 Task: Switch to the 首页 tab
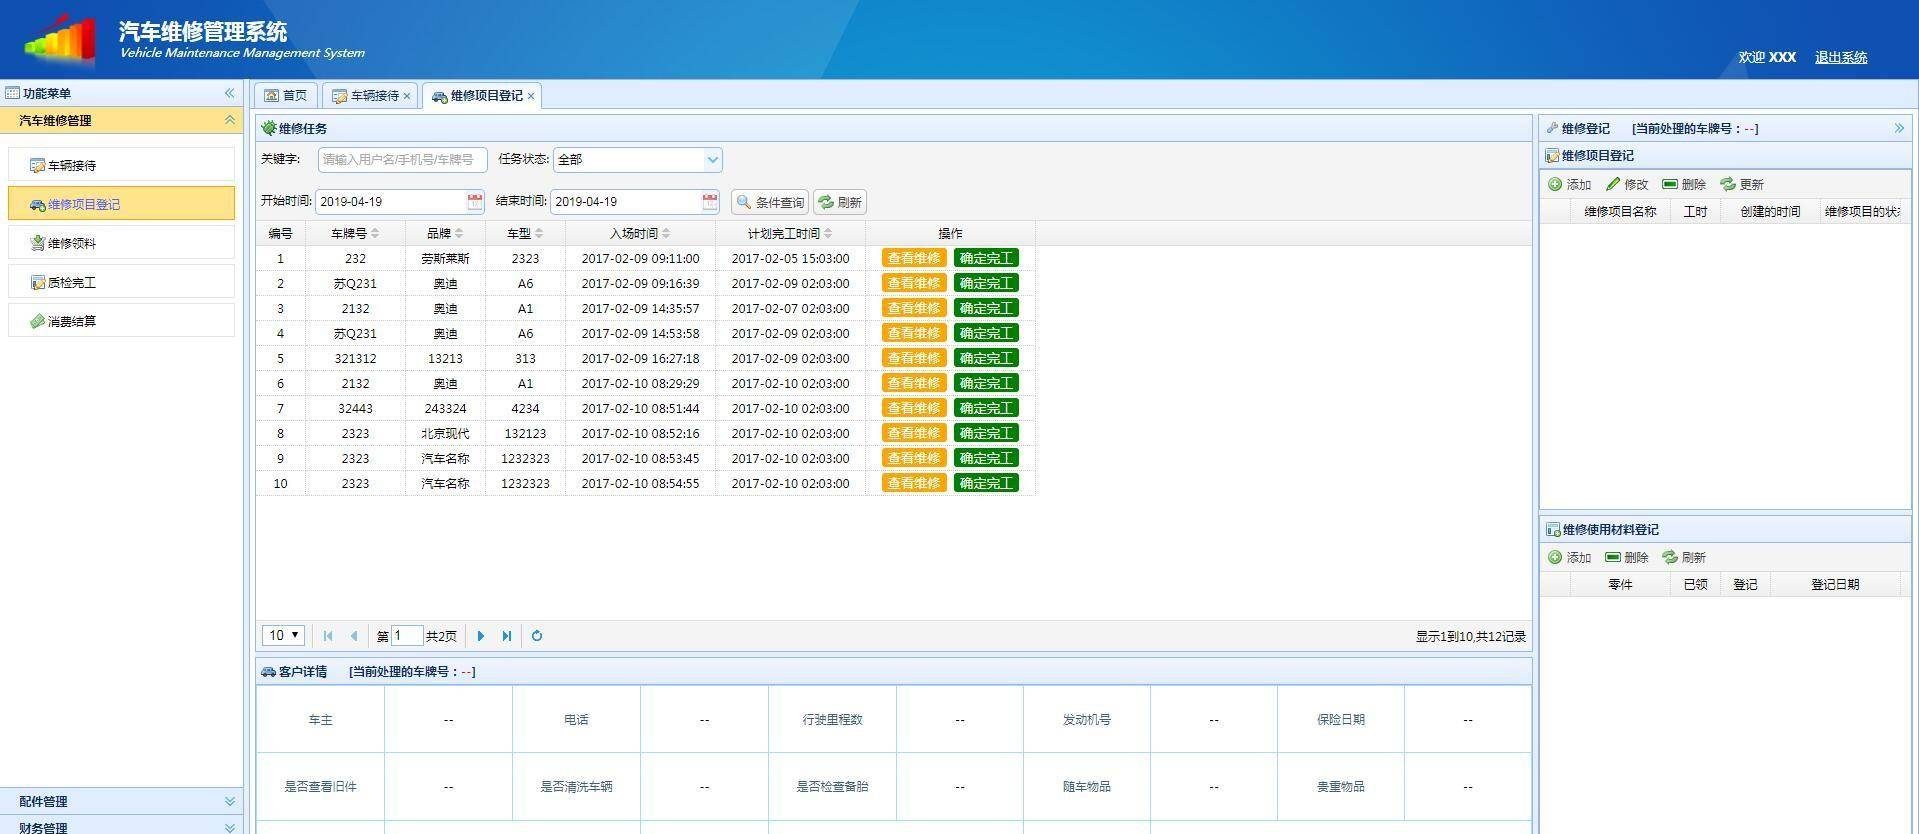[x=286, y=96]
